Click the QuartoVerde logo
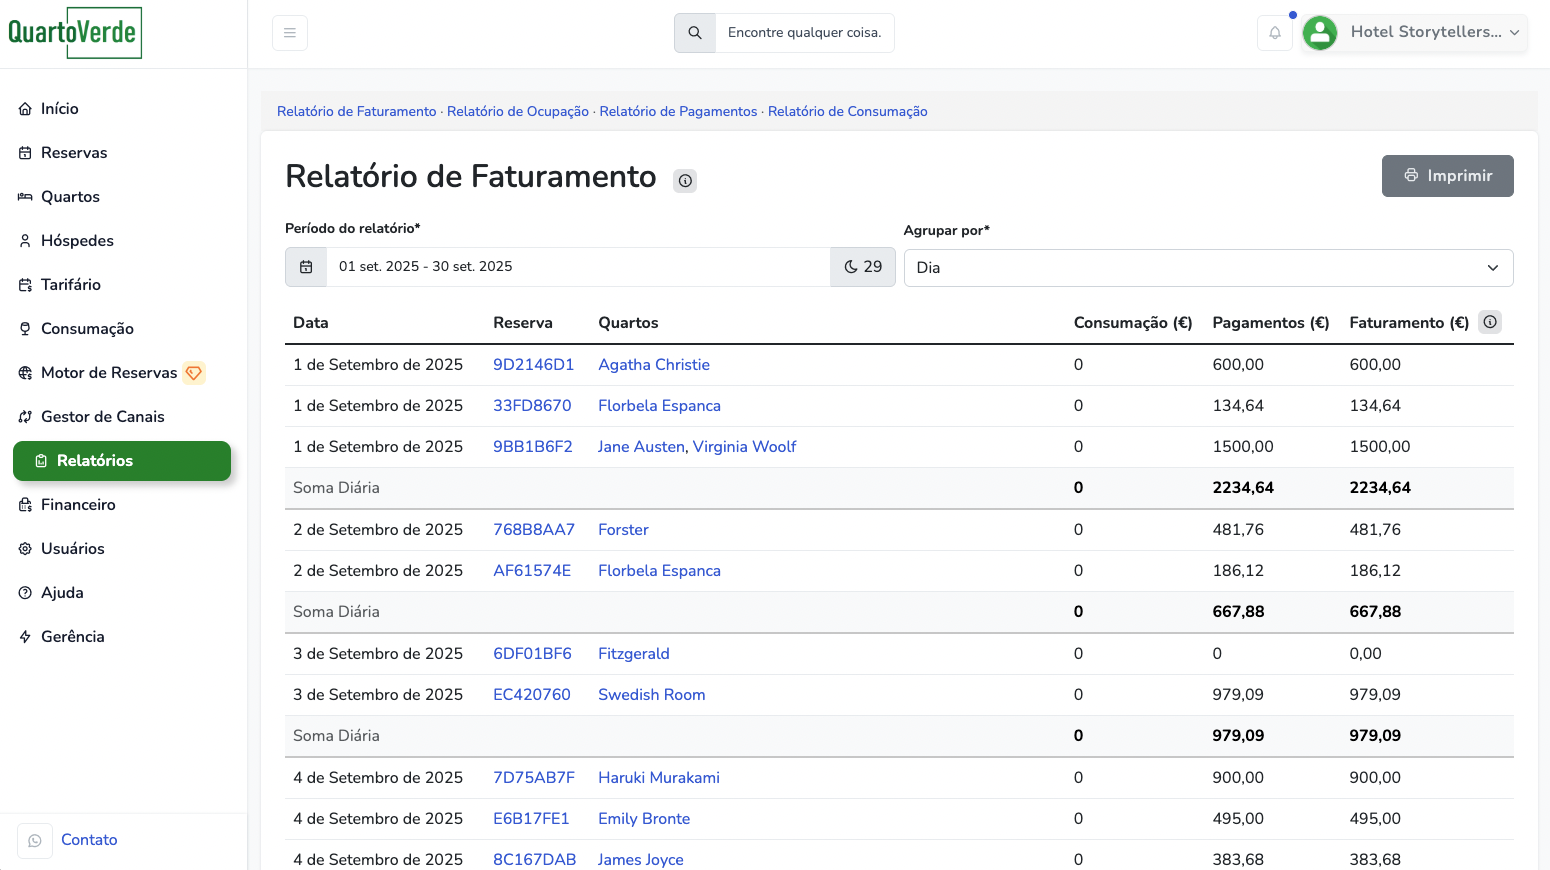Viewport: 1550px width, 870px height. (74, 33)
